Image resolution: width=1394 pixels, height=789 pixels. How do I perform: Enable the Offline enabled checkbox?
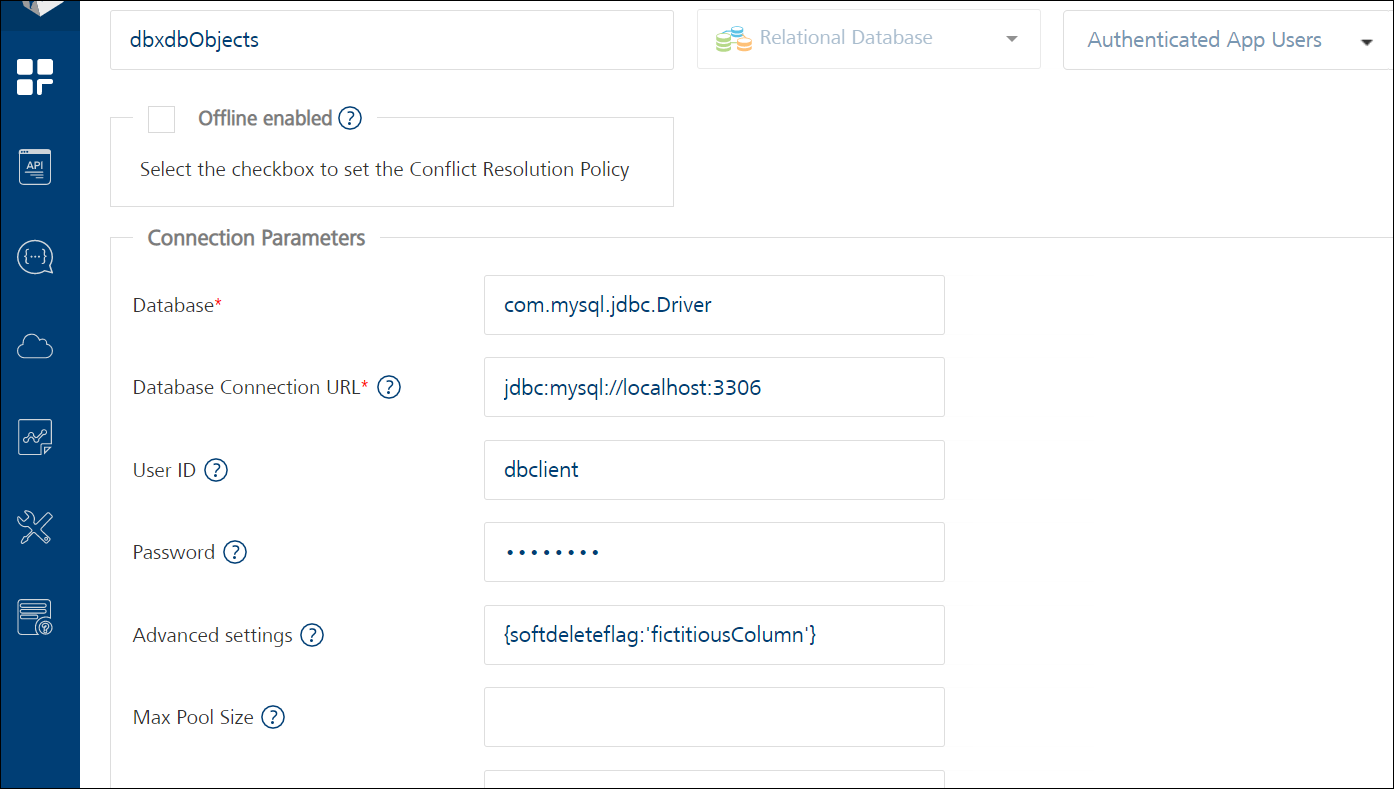161,119
